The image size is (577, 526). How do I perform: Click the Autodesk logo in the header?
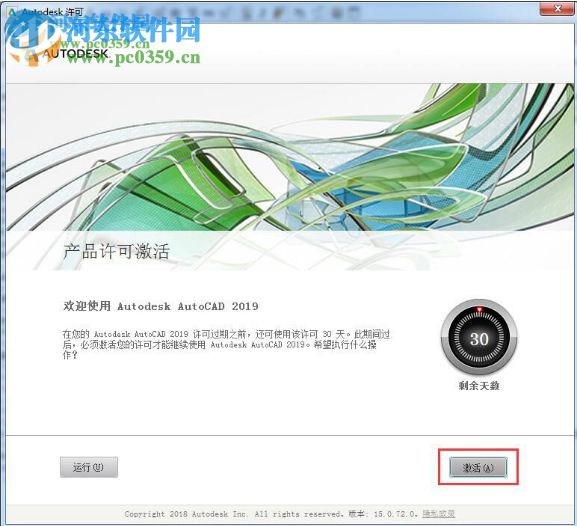[67, 54]
